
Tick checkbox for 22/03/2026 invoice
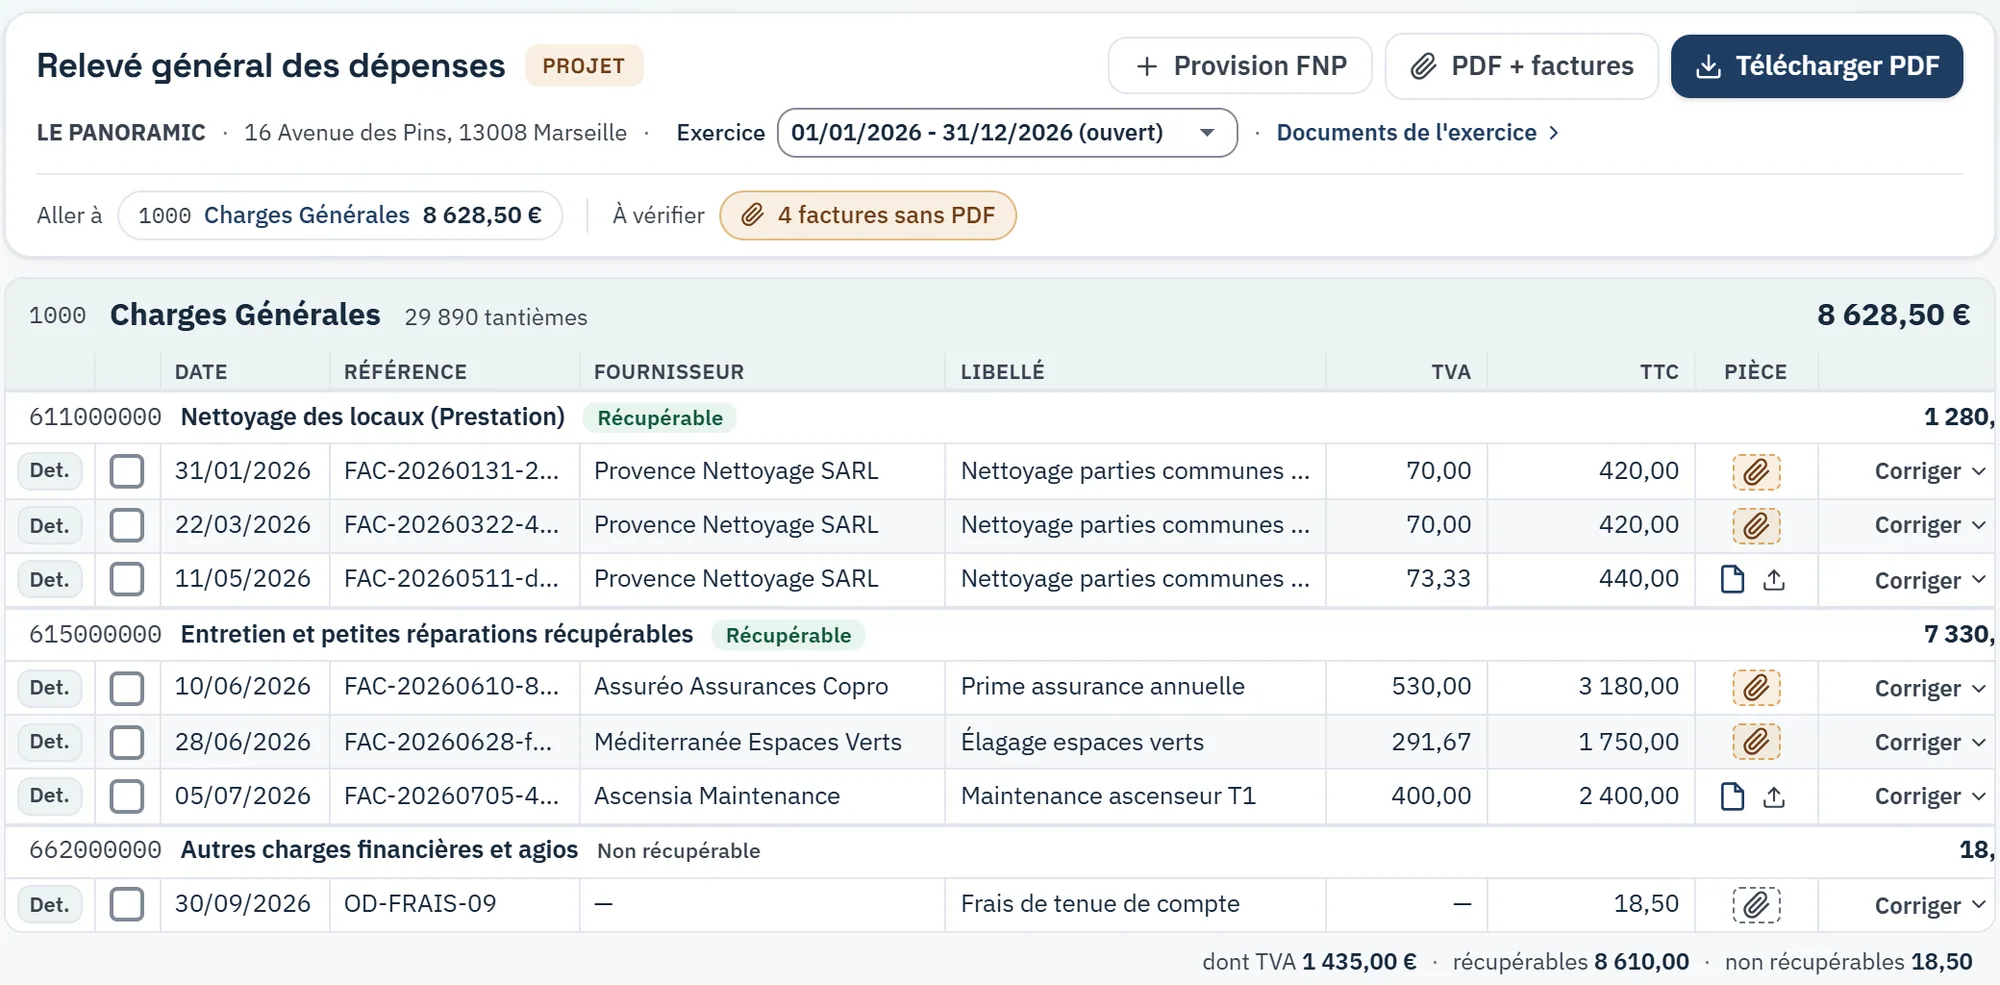[x=127, y=525]
